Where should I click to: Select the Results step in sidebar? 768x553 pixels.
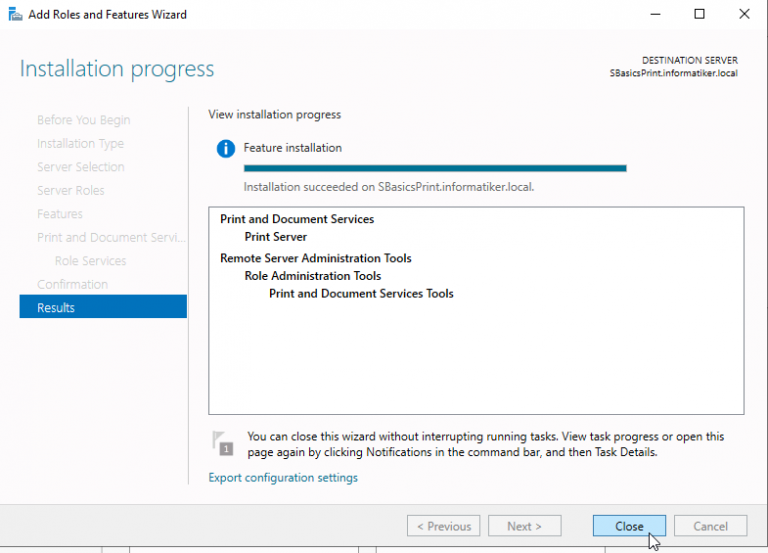click(x=103, y=308)
